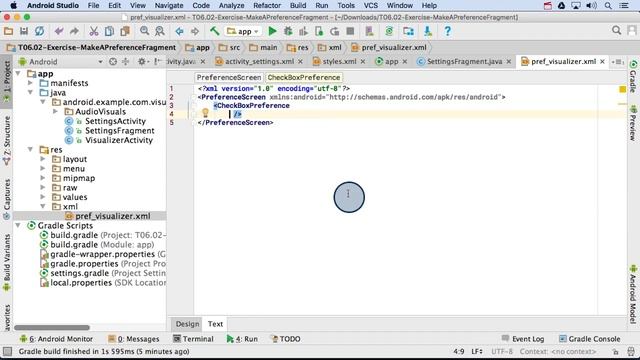The height and width of the screenshot is (360, 640).
Task: Collapse the app module tree node
Action: pos(18,73)
